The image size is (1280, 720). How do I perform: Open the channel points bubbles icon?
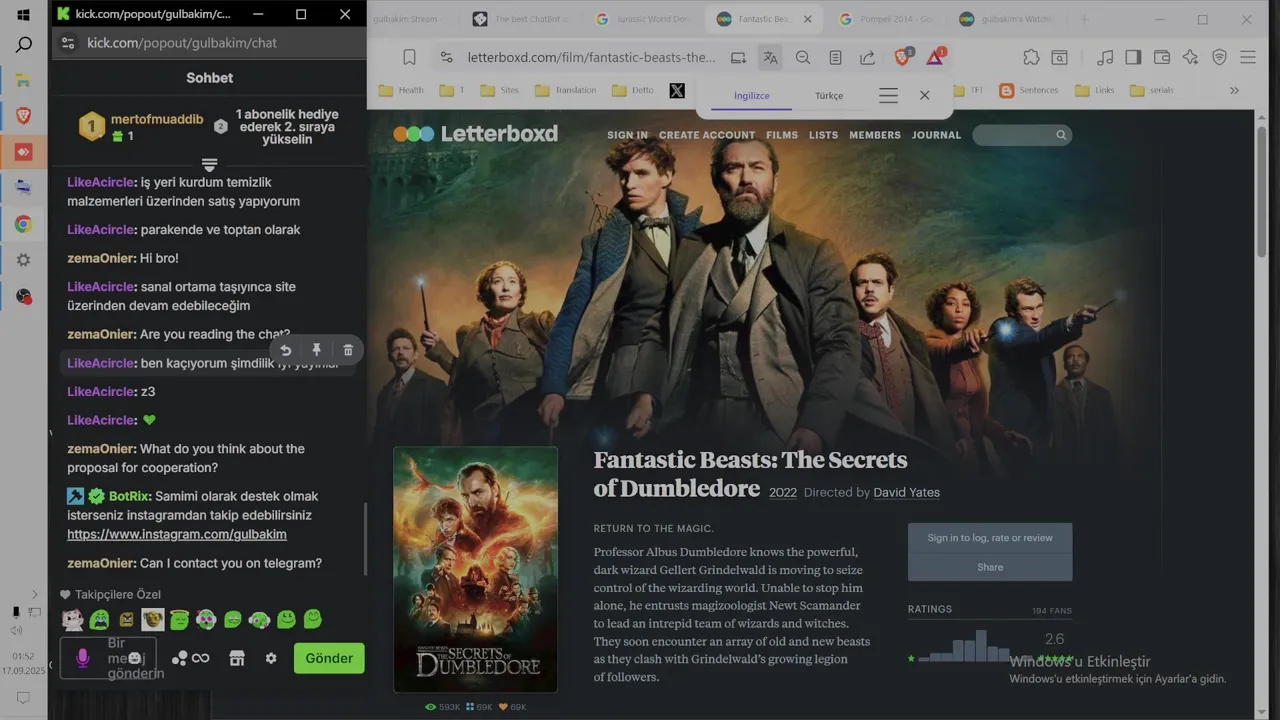tap(179, 658)
